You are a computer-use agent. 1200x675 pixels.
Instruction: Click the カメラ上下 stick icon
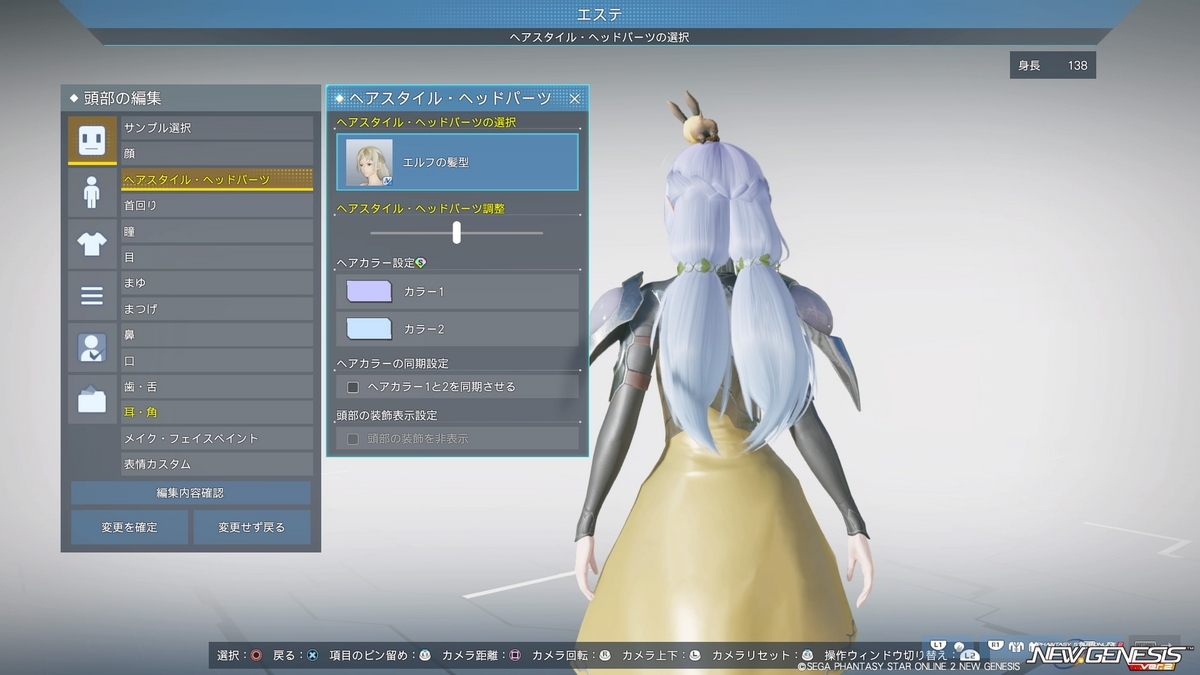694,655
